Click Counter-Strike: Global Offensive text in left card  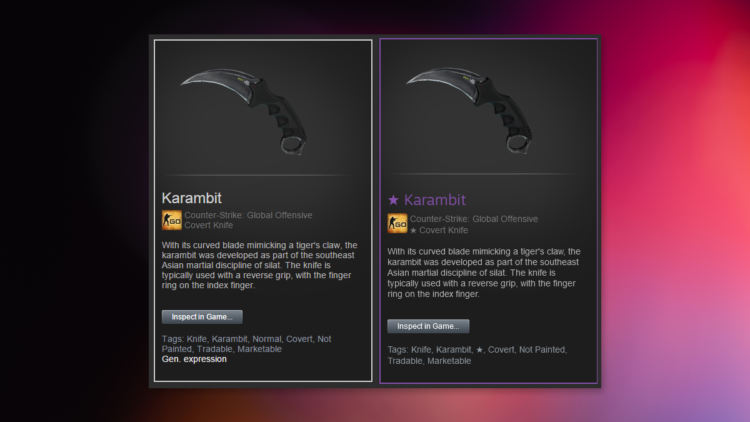point(248,215)
